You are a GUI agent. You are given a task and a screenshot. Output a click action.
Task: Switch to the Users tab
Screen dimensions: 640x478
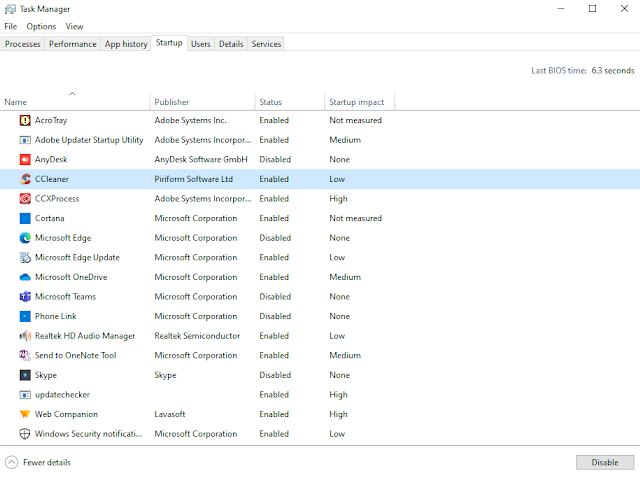pyautogui.click(x=200, y=44)
